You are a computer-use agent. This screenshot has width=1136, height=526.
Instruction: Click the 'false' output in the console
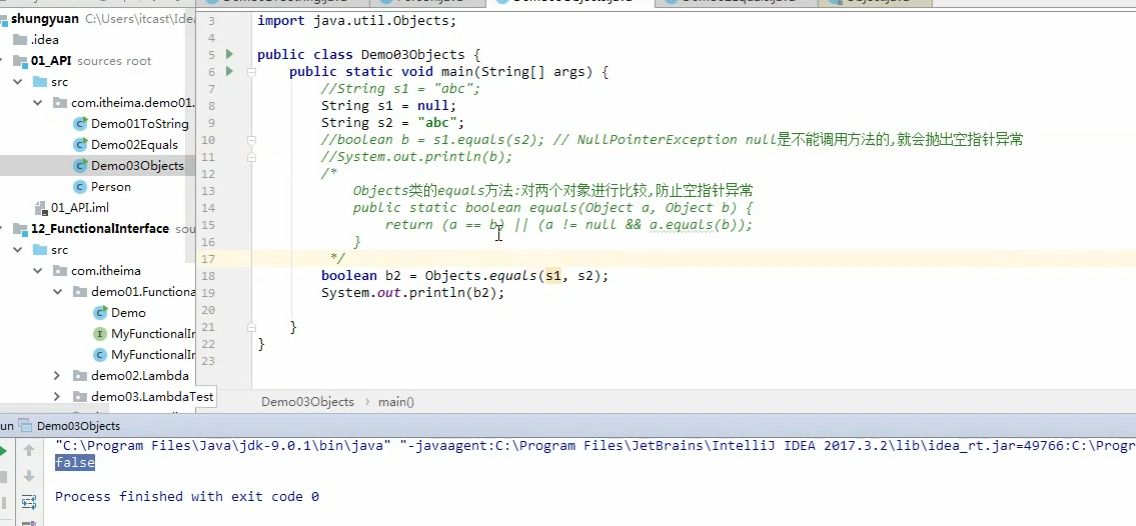pyautogui.click(x=75, y=462)
